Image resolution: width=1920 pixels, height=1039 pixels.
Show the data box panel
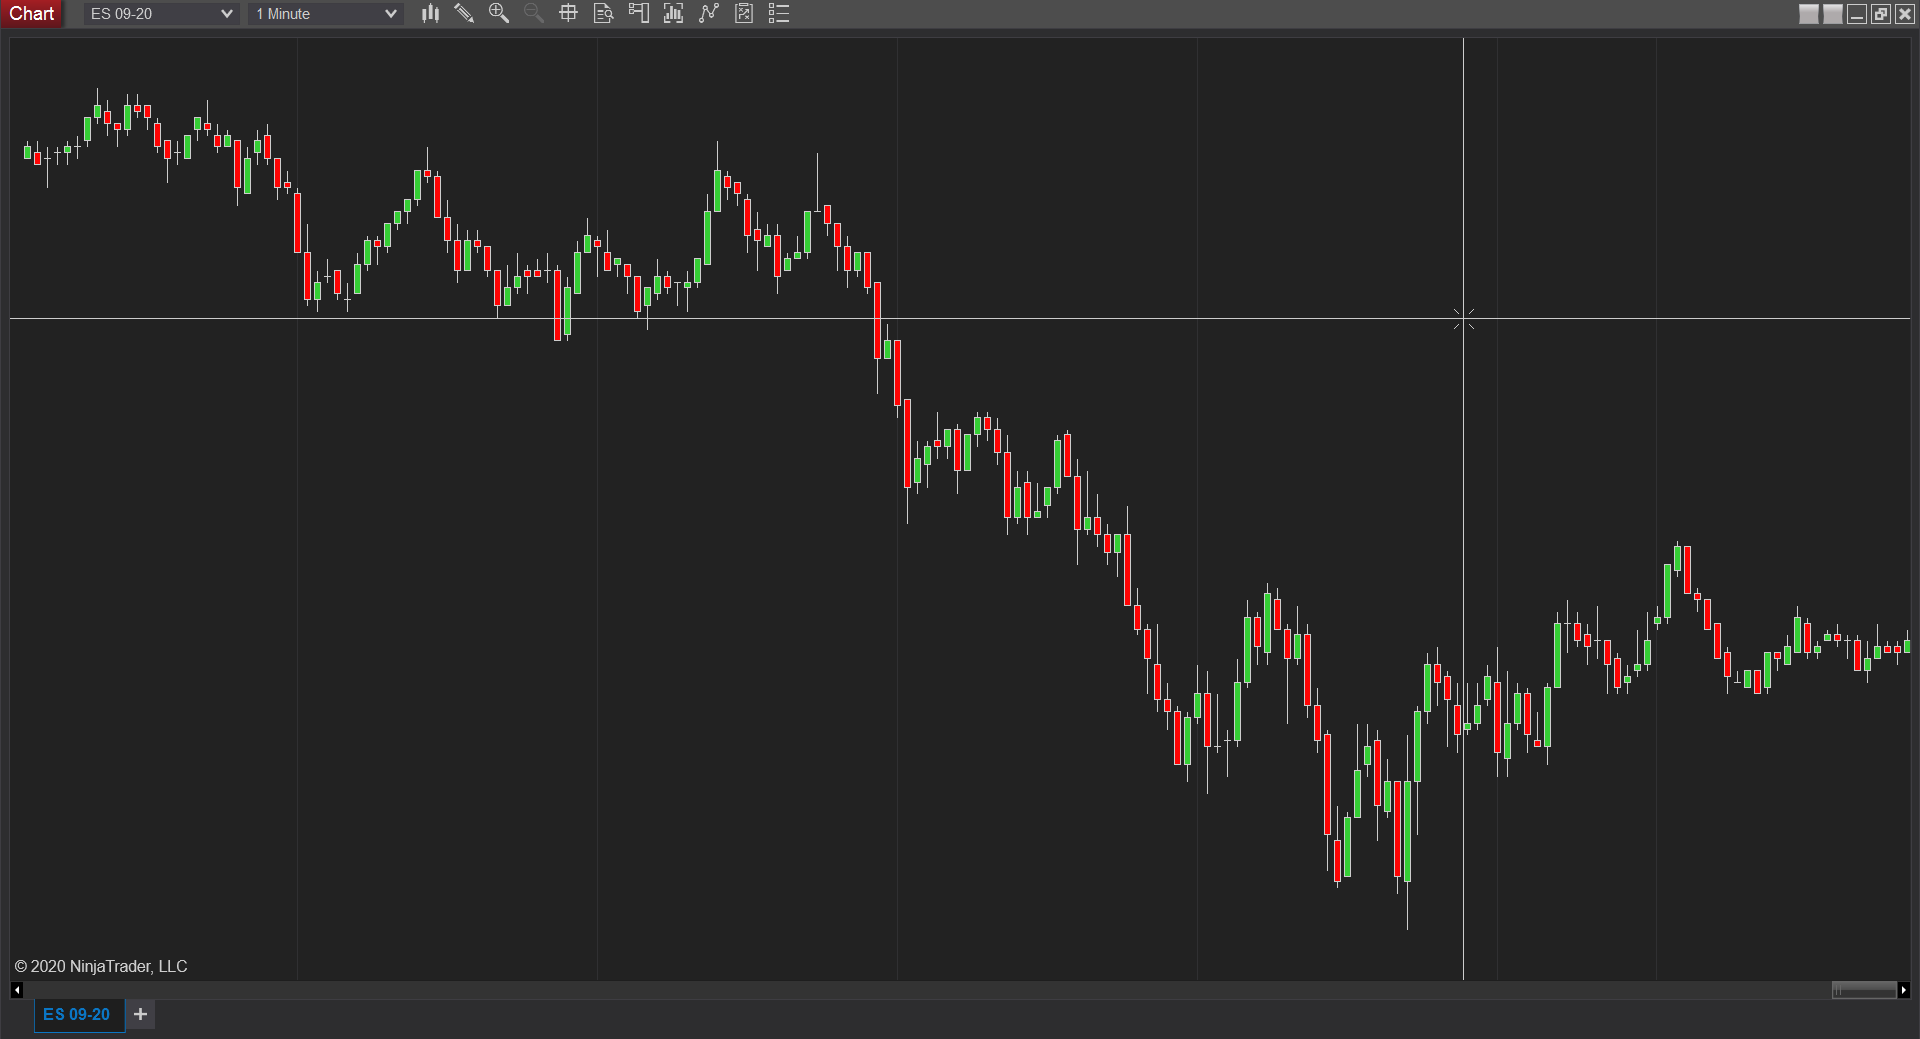point(604,13)
